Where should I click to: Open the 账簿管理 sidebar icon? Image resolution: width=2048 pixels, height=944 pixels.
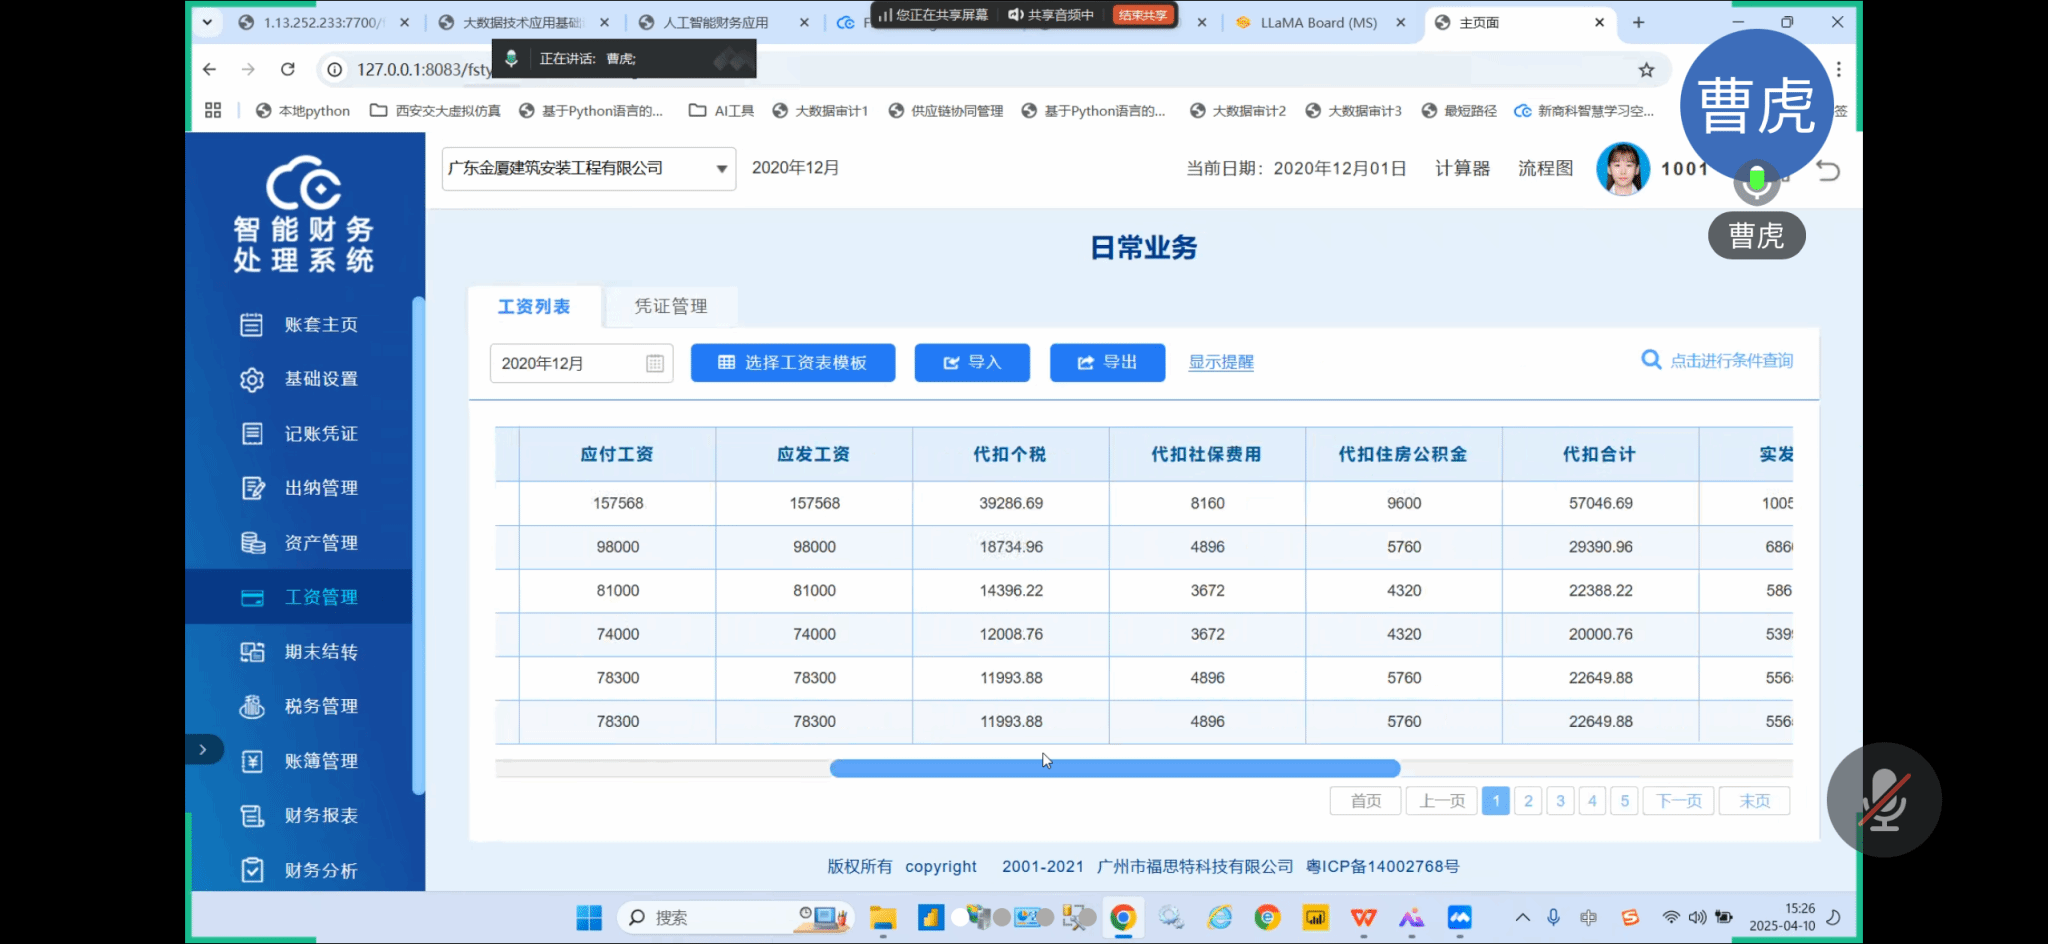[x=252, y=762]
